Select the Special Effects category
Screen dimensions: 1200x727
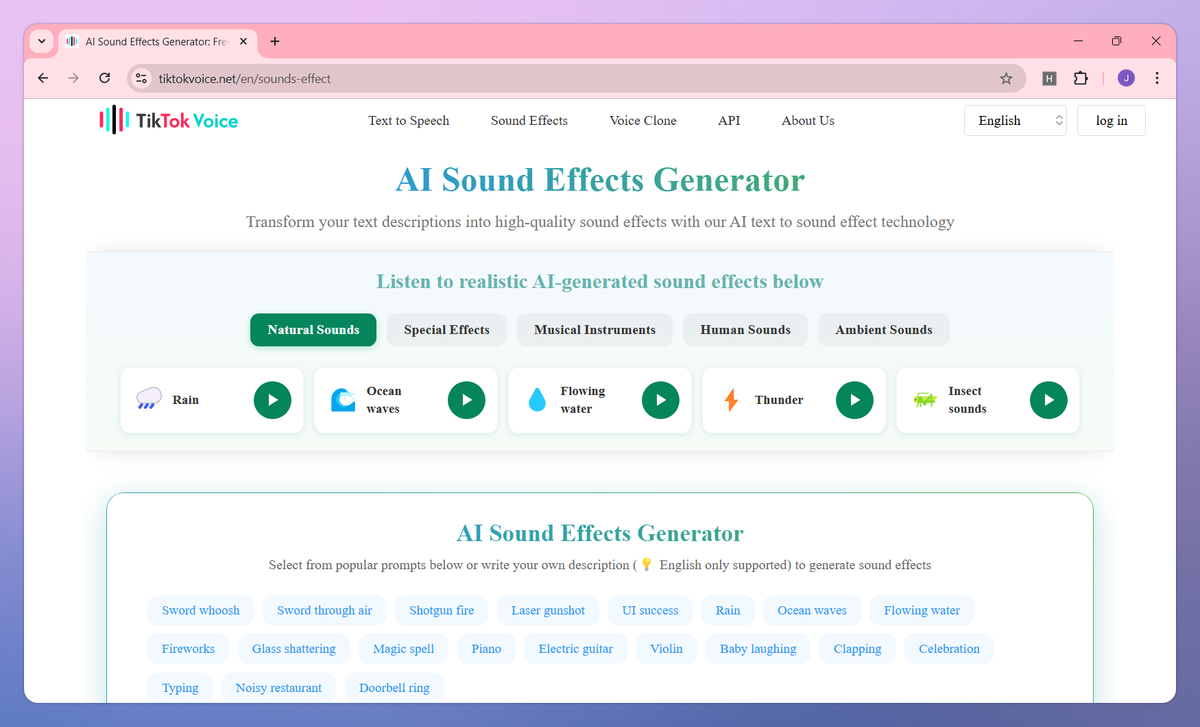[446, 329]
